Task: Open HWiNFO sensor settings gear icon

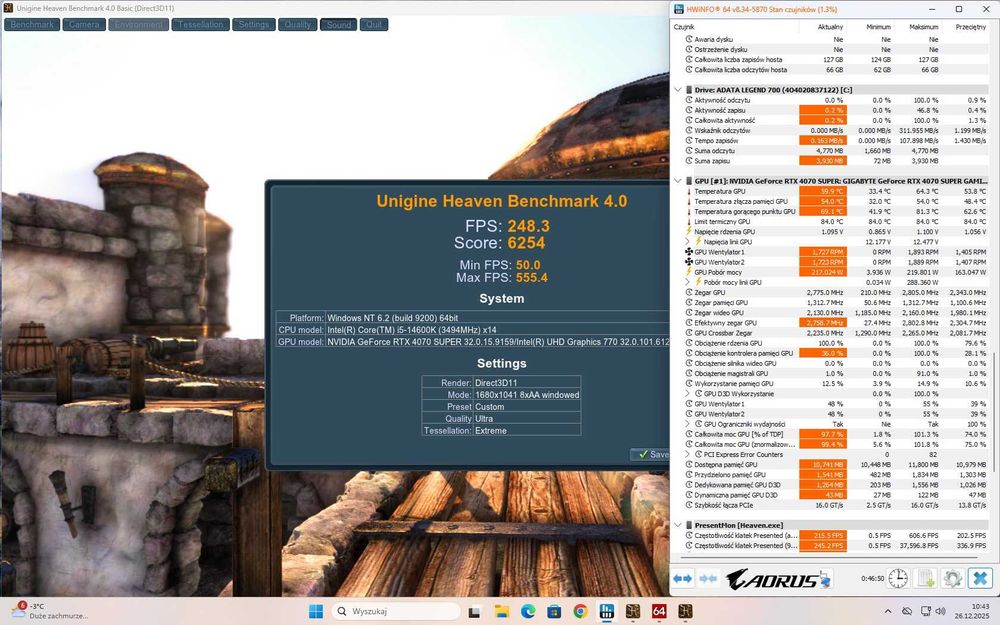Action: 953,578
